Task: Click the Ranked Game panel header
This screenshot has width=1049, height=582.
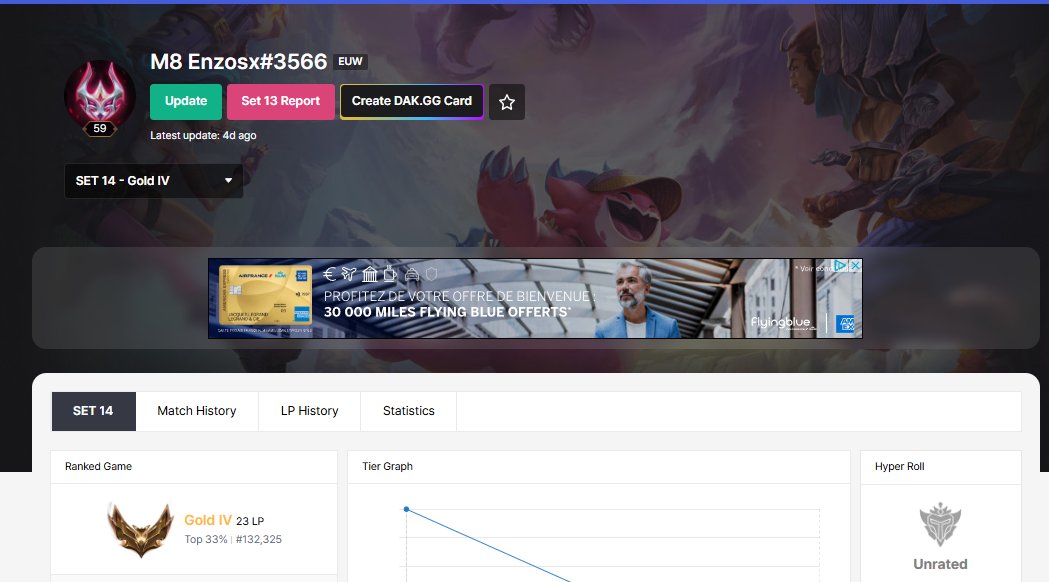Action: pyautogui.click(x=194, y=467)
